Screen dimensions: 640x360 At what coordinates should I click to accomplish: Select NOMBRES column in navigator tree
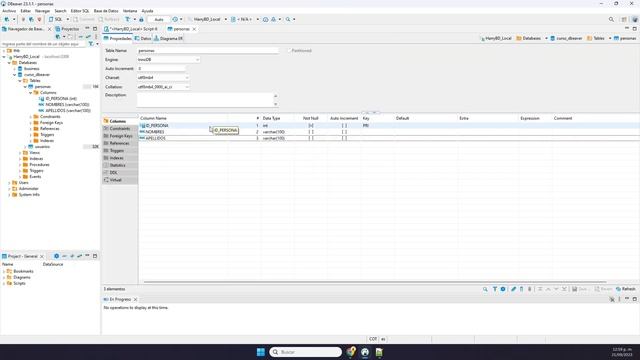click(64, 104)
